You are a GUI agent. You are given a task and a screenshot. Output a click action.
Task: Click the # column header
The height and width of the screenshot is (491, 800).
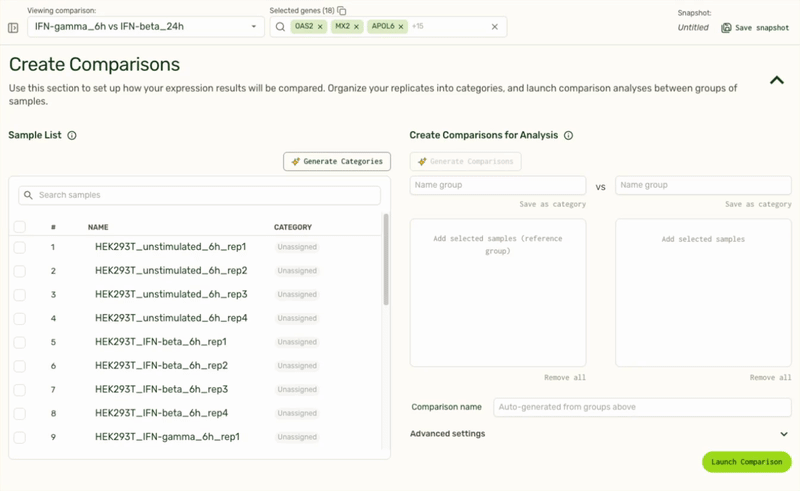click(53, 227)
